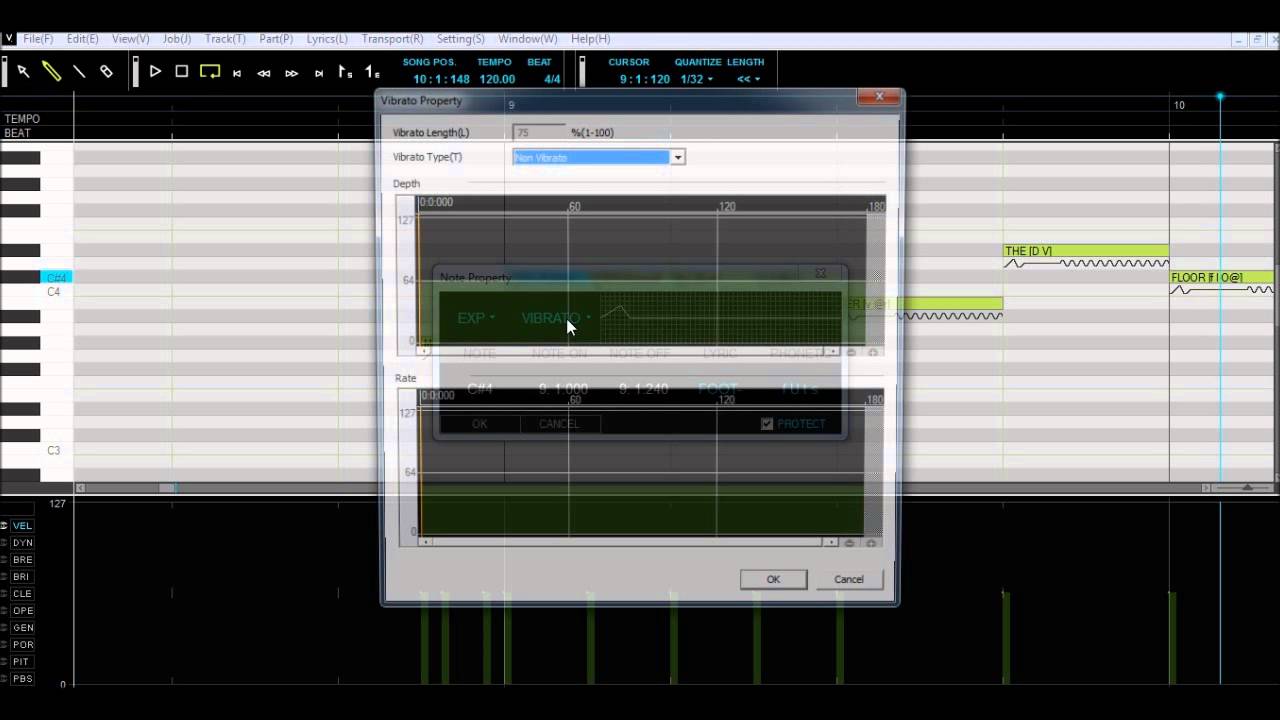Open the Job(J) menu
The image size is (1280, 720).
pos(177,39)
